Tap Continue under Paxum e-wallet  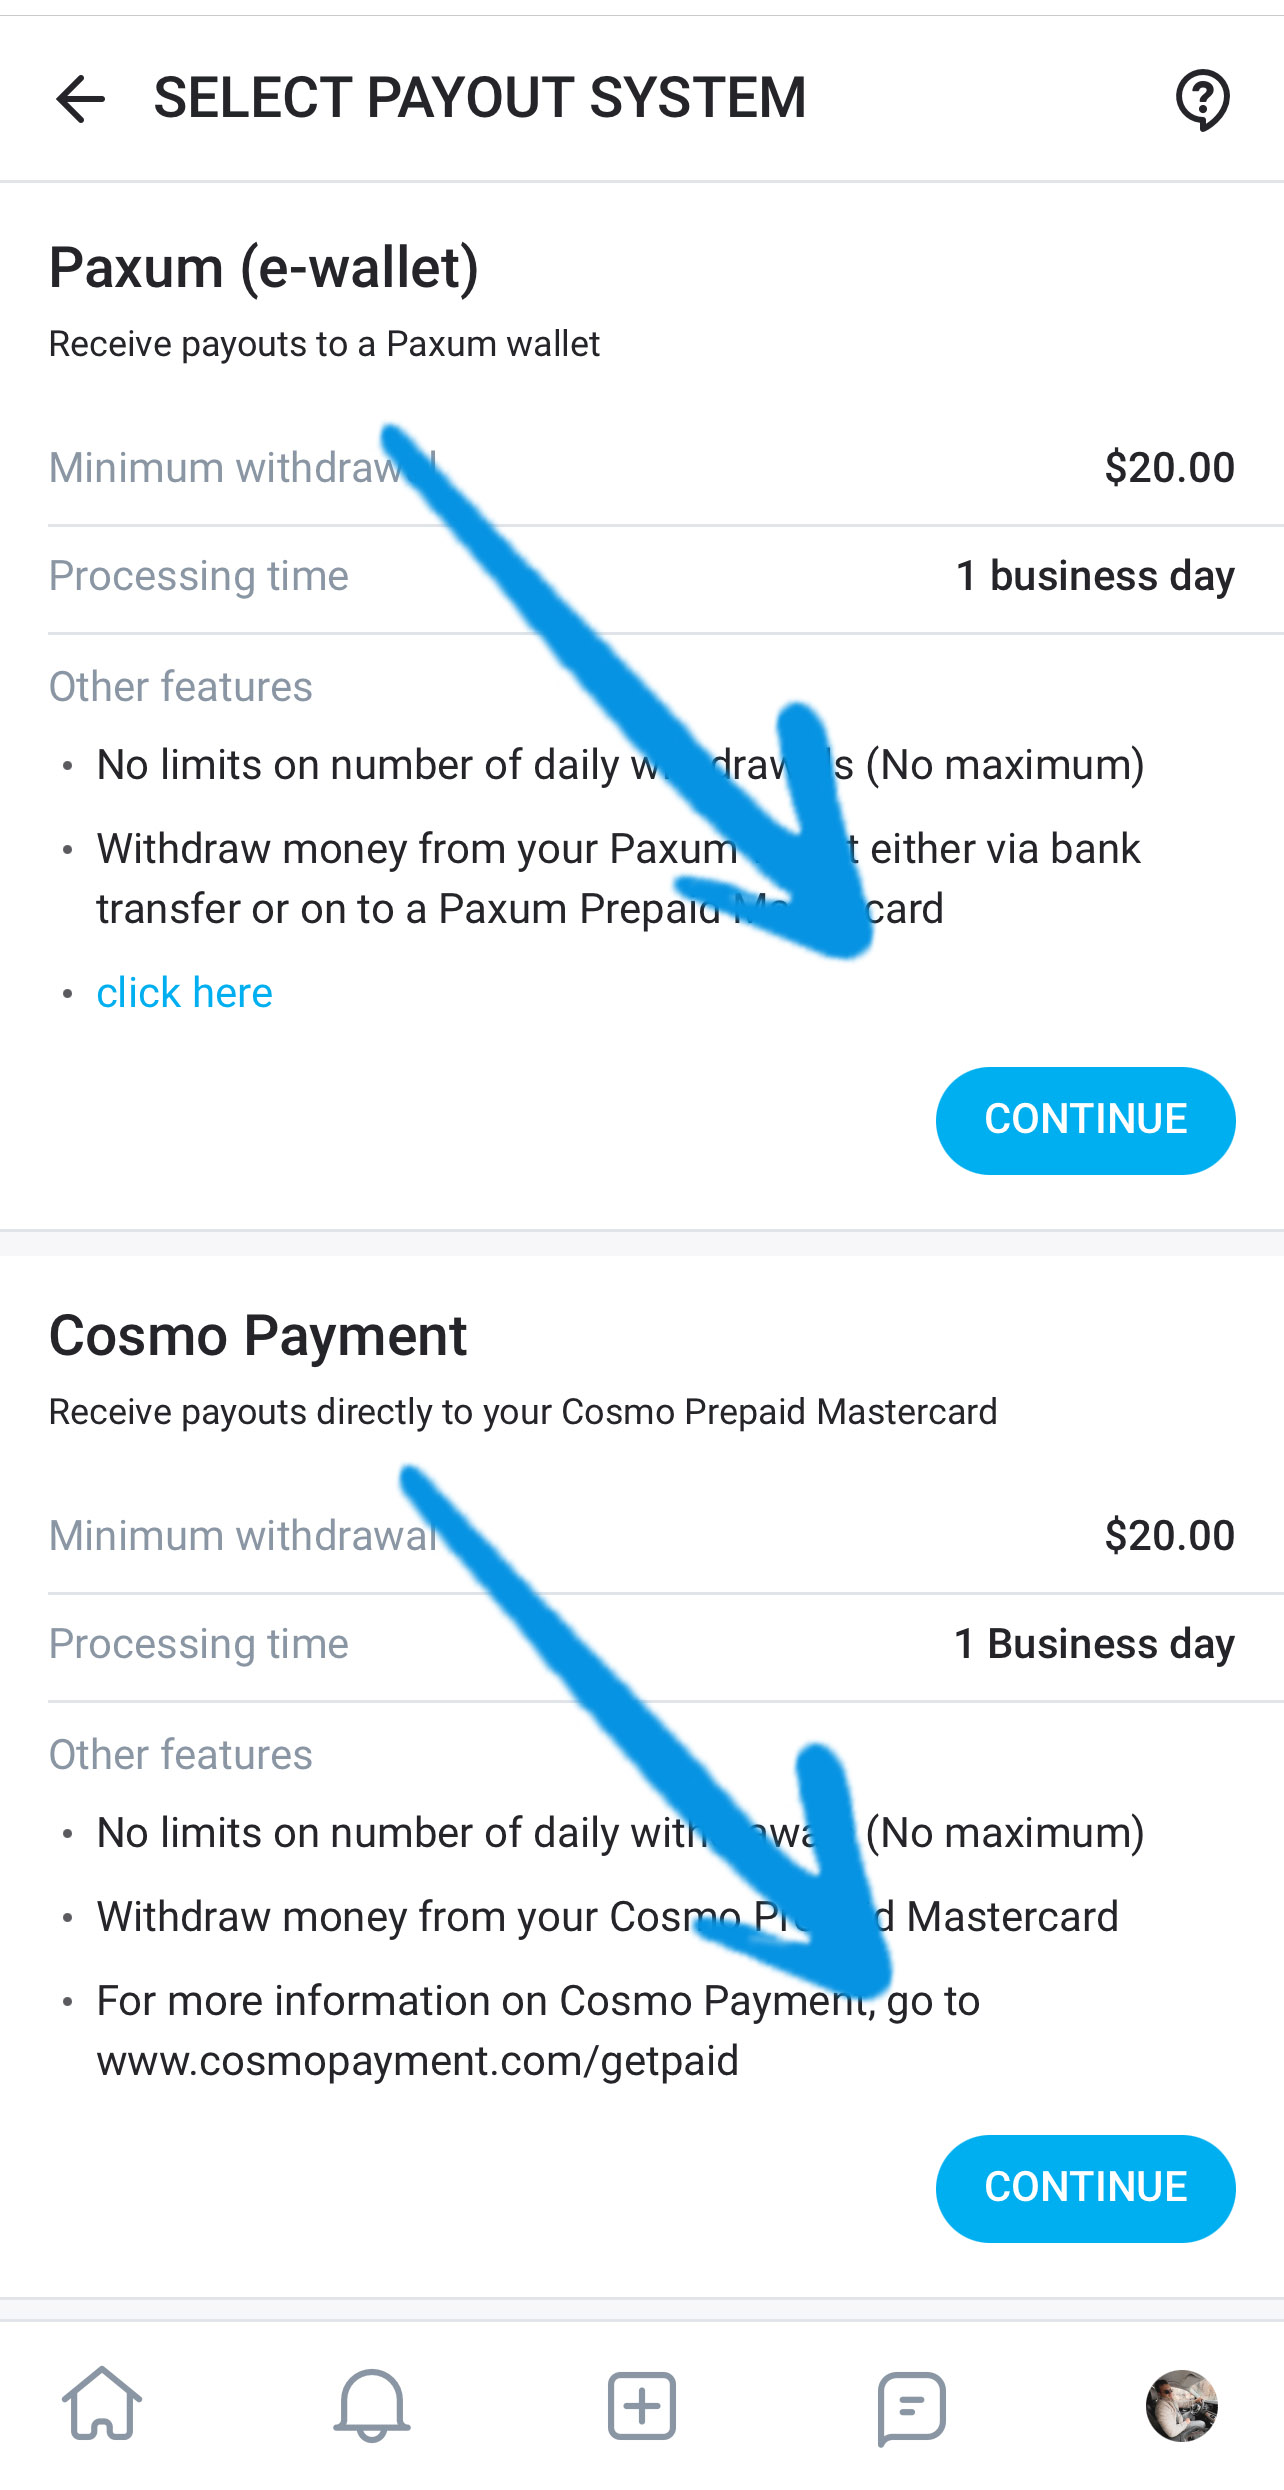pos(1085,1120)
